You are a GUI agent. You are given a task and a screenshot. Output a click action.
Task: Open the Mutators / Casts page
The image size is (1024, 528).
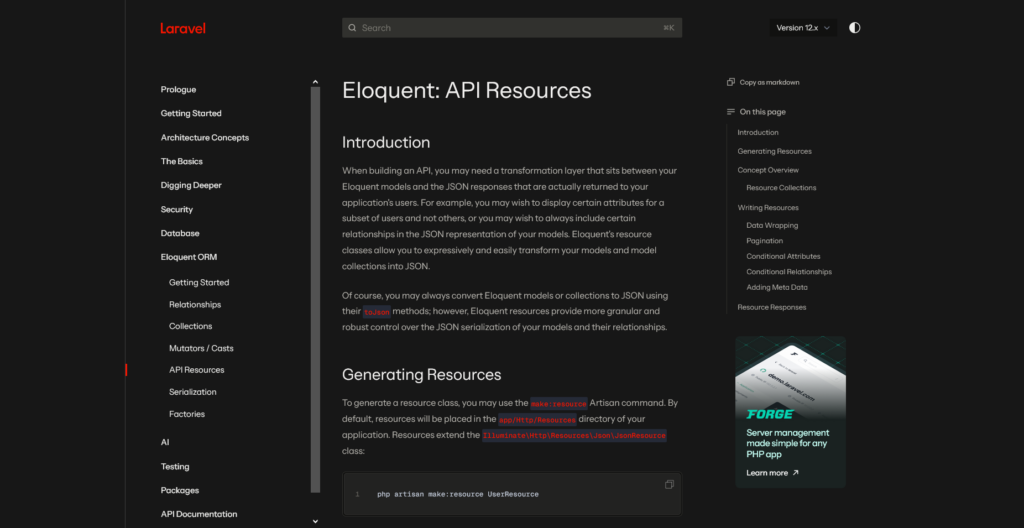coord(201,348)
